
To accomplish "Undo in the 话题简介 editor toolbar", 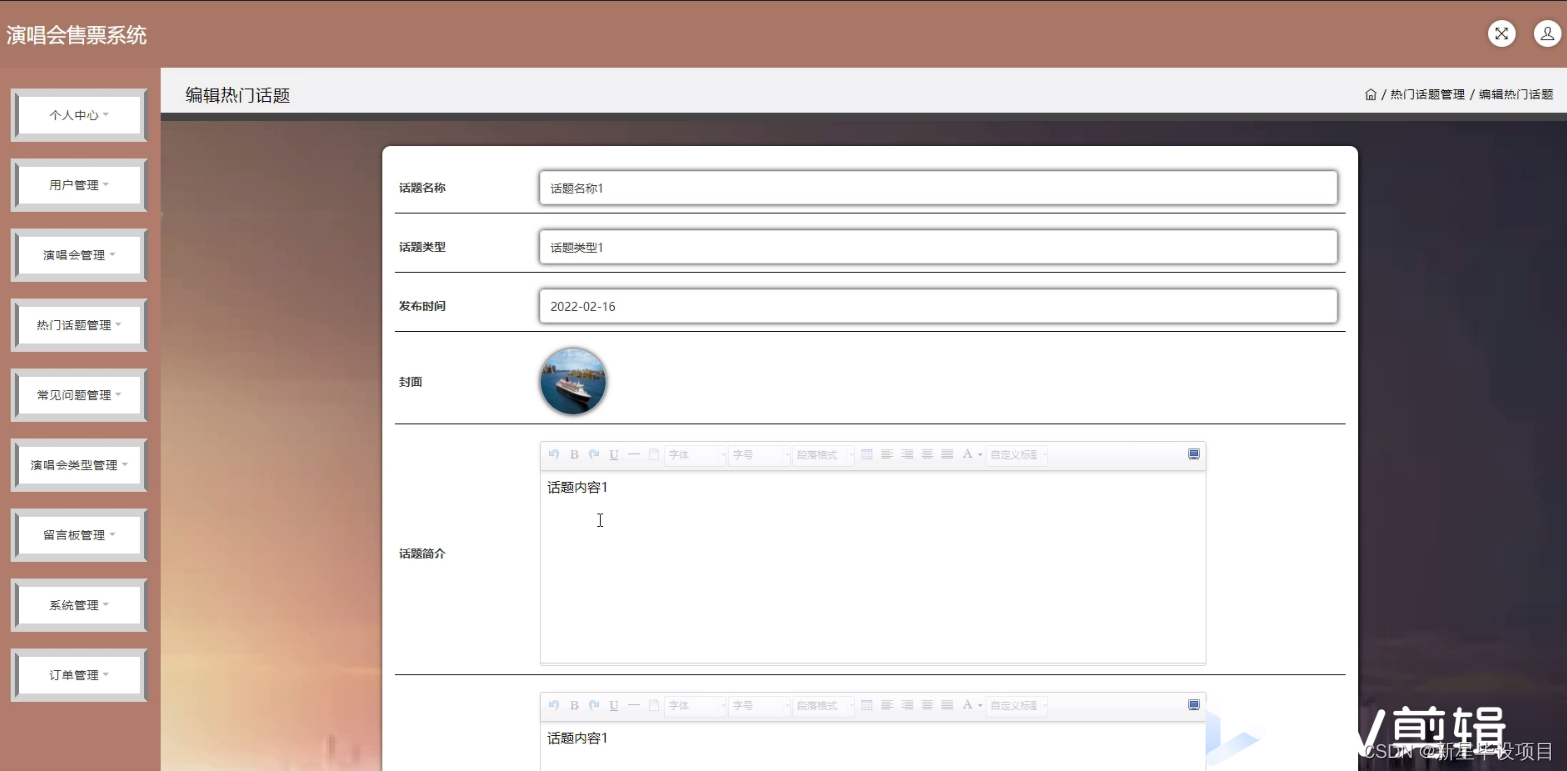I will (x=554, y=454).
